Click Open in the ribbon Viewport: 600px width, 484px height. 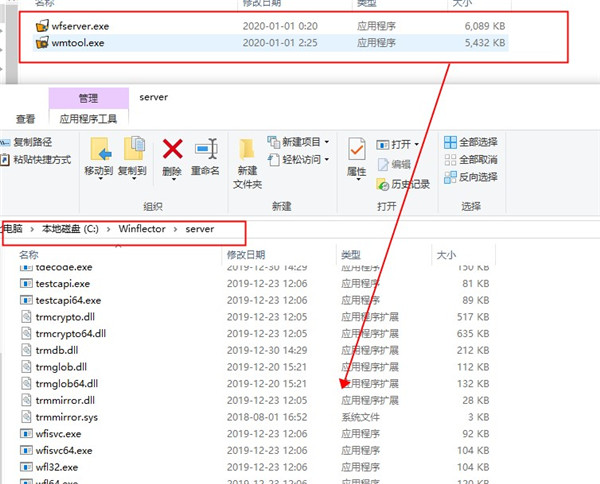[398, 144]
